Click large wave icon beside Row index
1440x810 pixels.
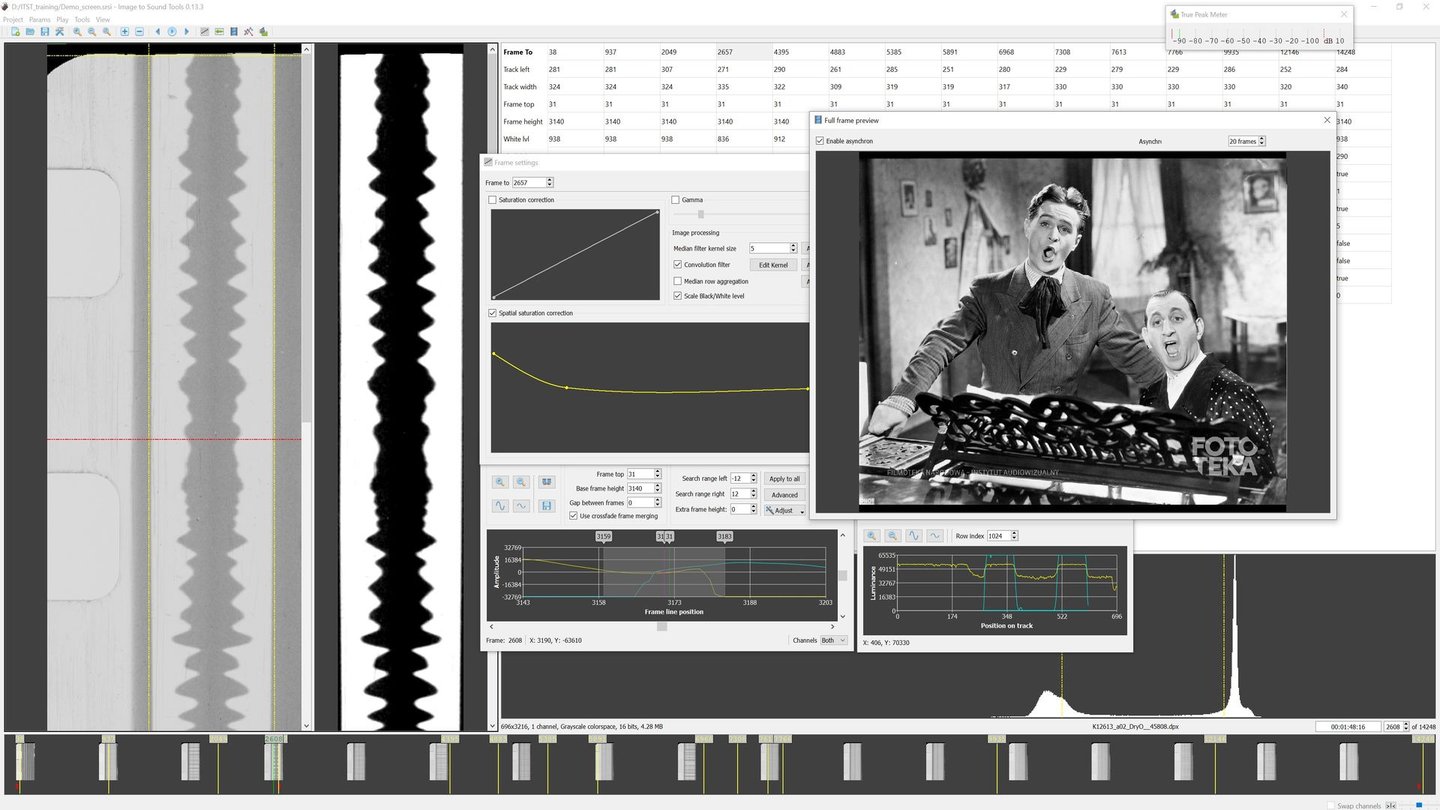click(914, 536)
